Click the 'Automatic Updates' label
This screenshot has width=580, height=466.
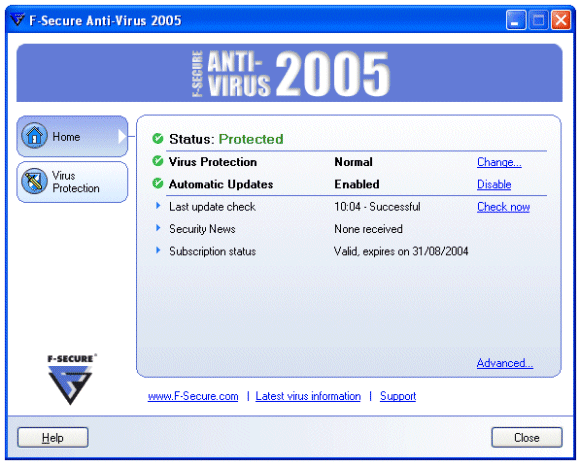pos(221,184)
